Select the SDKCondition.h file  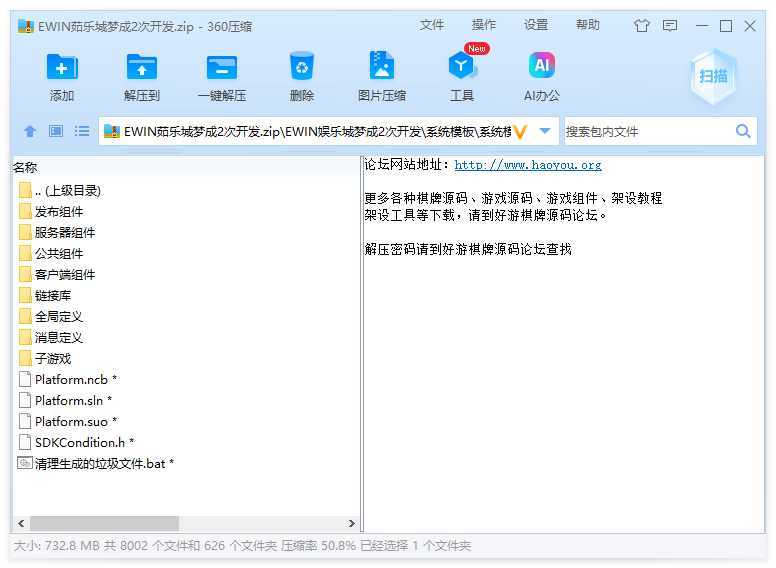(76, 442)
